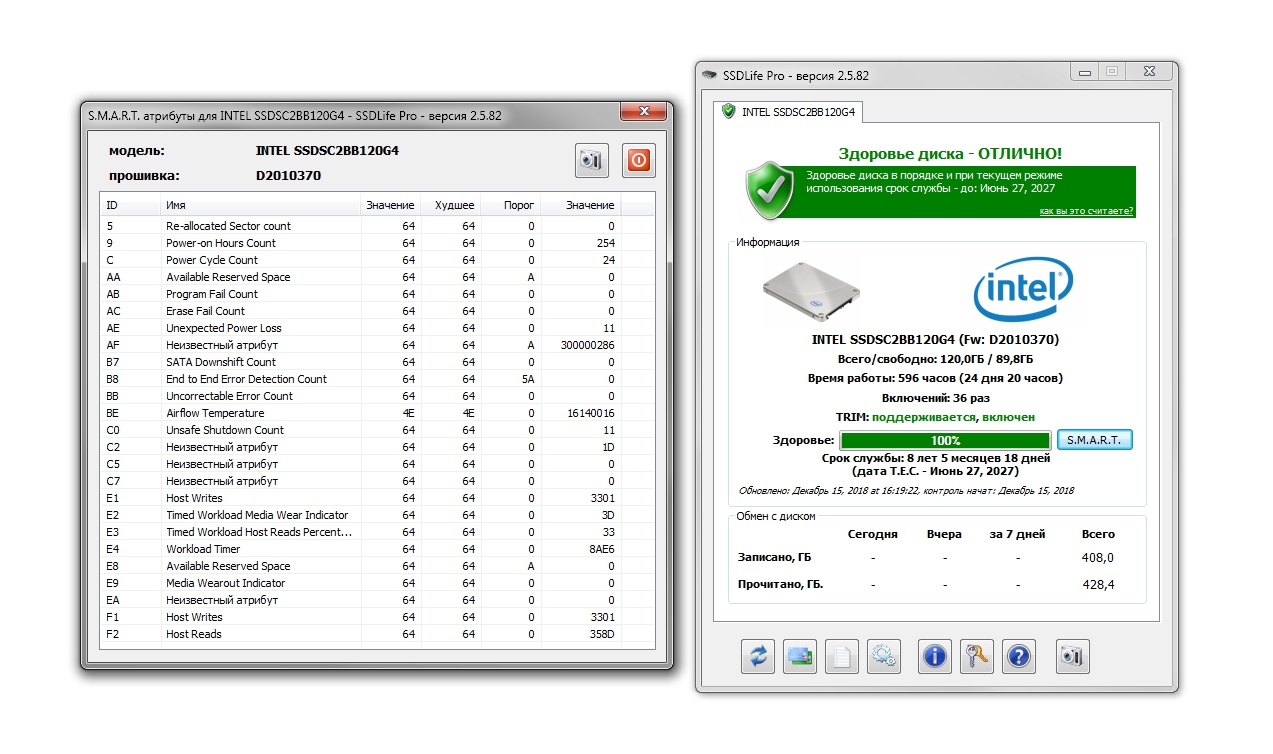The image size is (1273, 754).
Task: Sort by the Худшее column header
Action: [x=450, y=205]
